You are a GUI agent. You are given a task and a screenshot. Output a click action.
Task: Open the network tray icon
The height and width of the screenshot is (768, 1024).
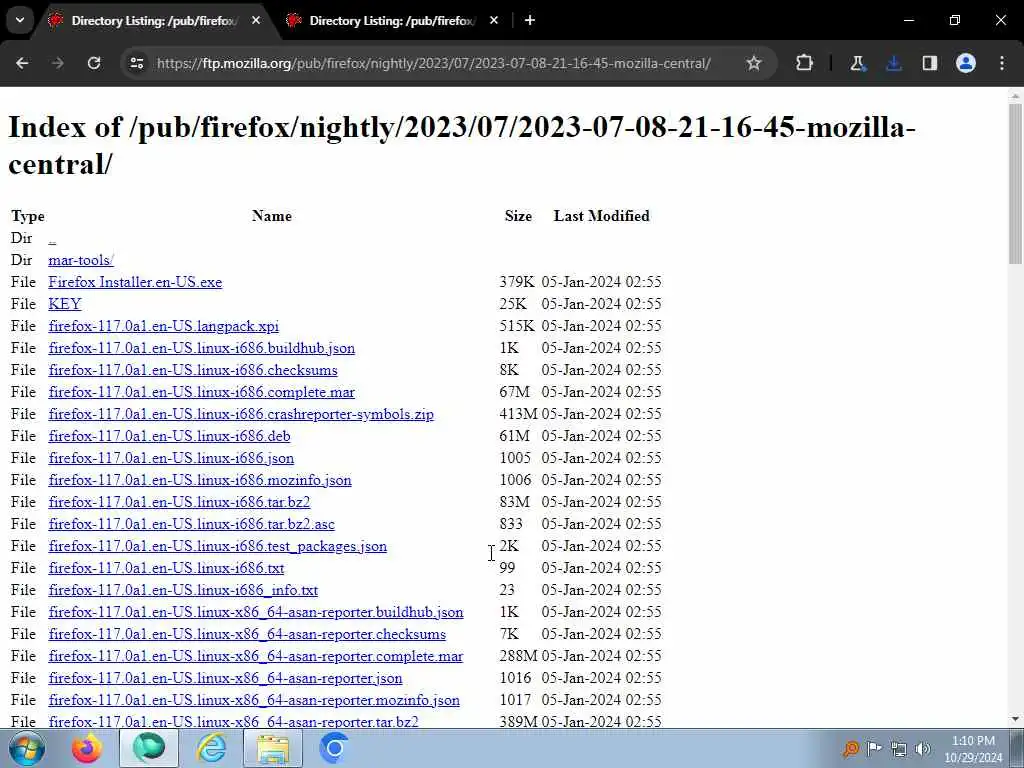[899, 749]
